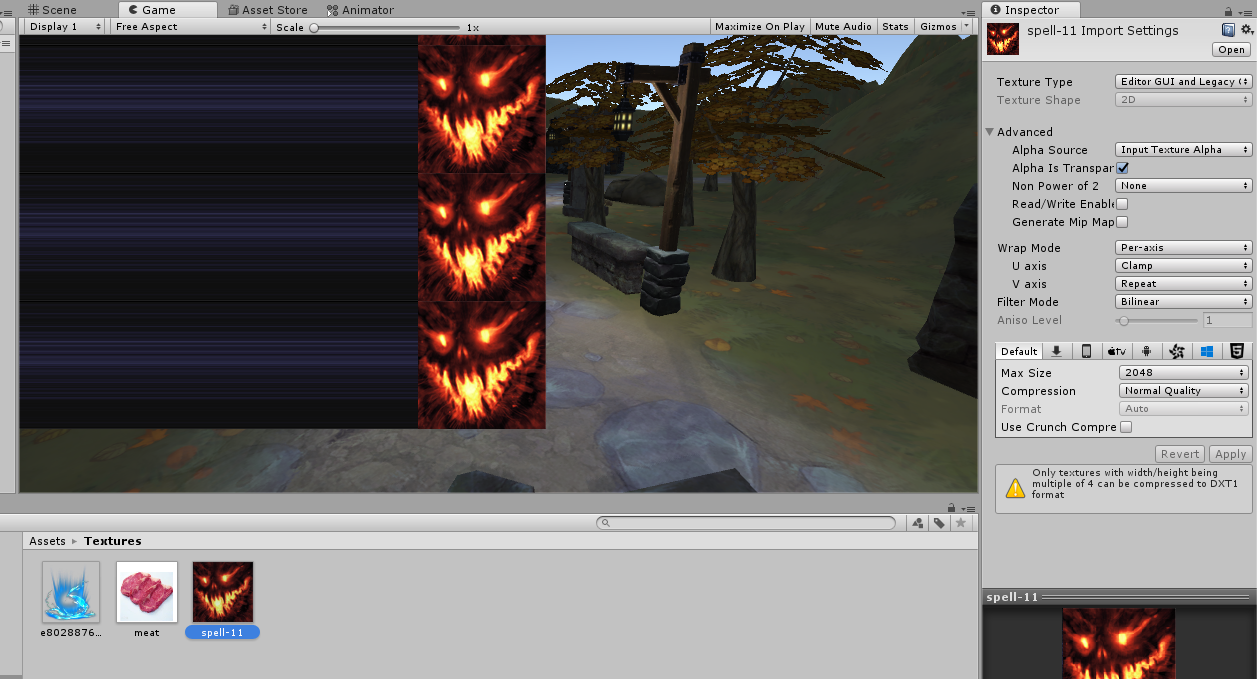
Task: Switch to the Scene tab
Action: [52, 10]
